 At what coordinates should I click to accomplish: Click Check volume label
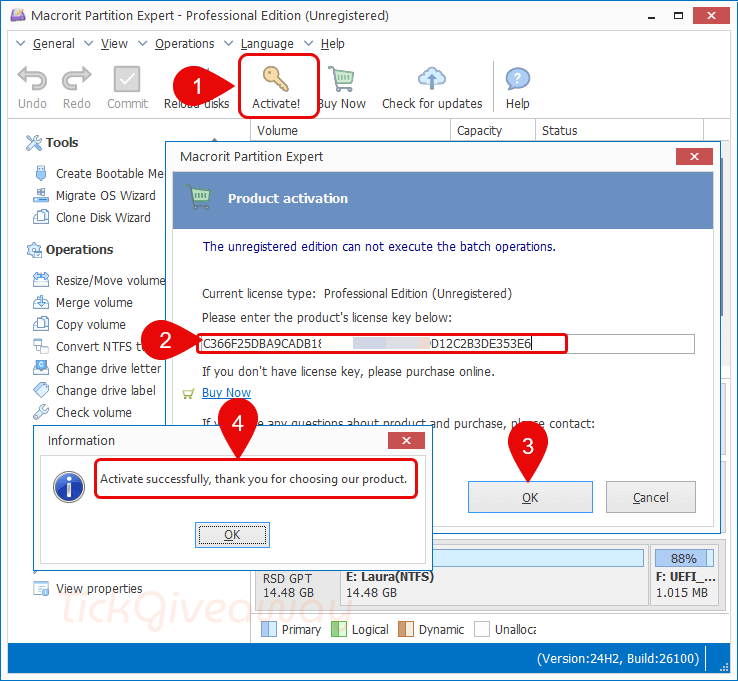[x=94, y=412]
